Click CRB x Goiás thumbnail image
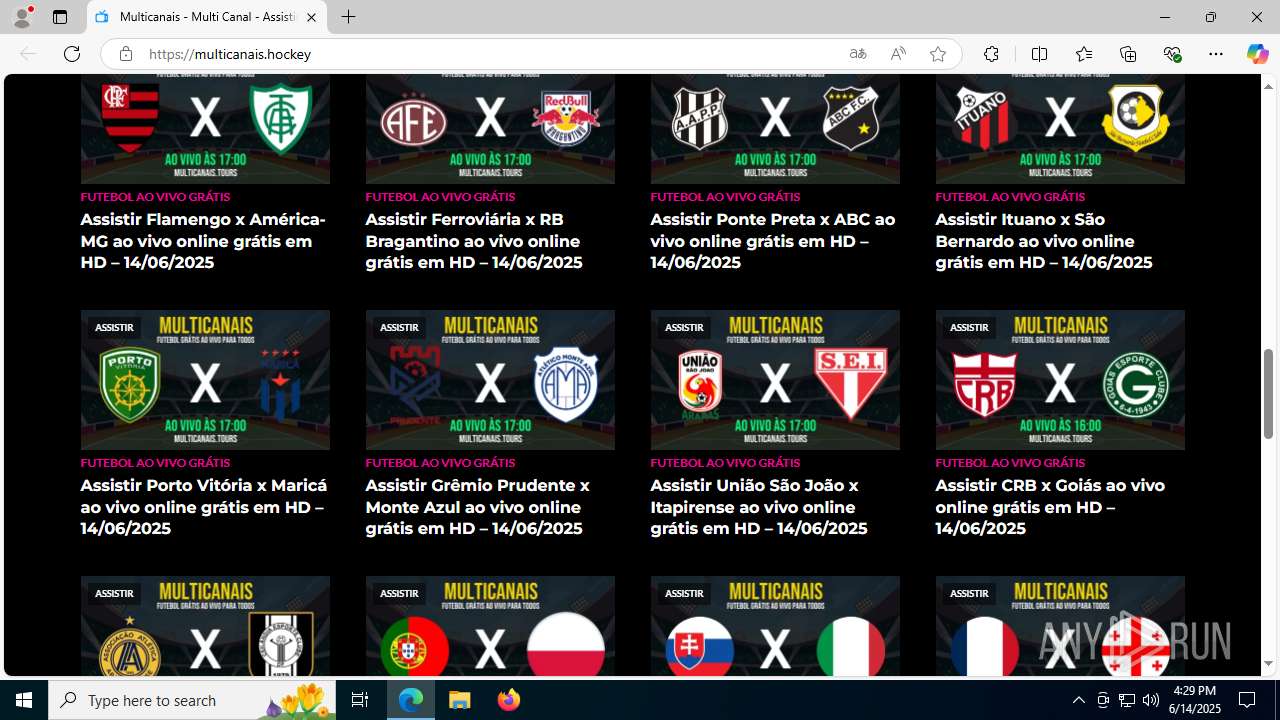The width and height of the screenshot is (1280, 720). tap(1060, 380)
